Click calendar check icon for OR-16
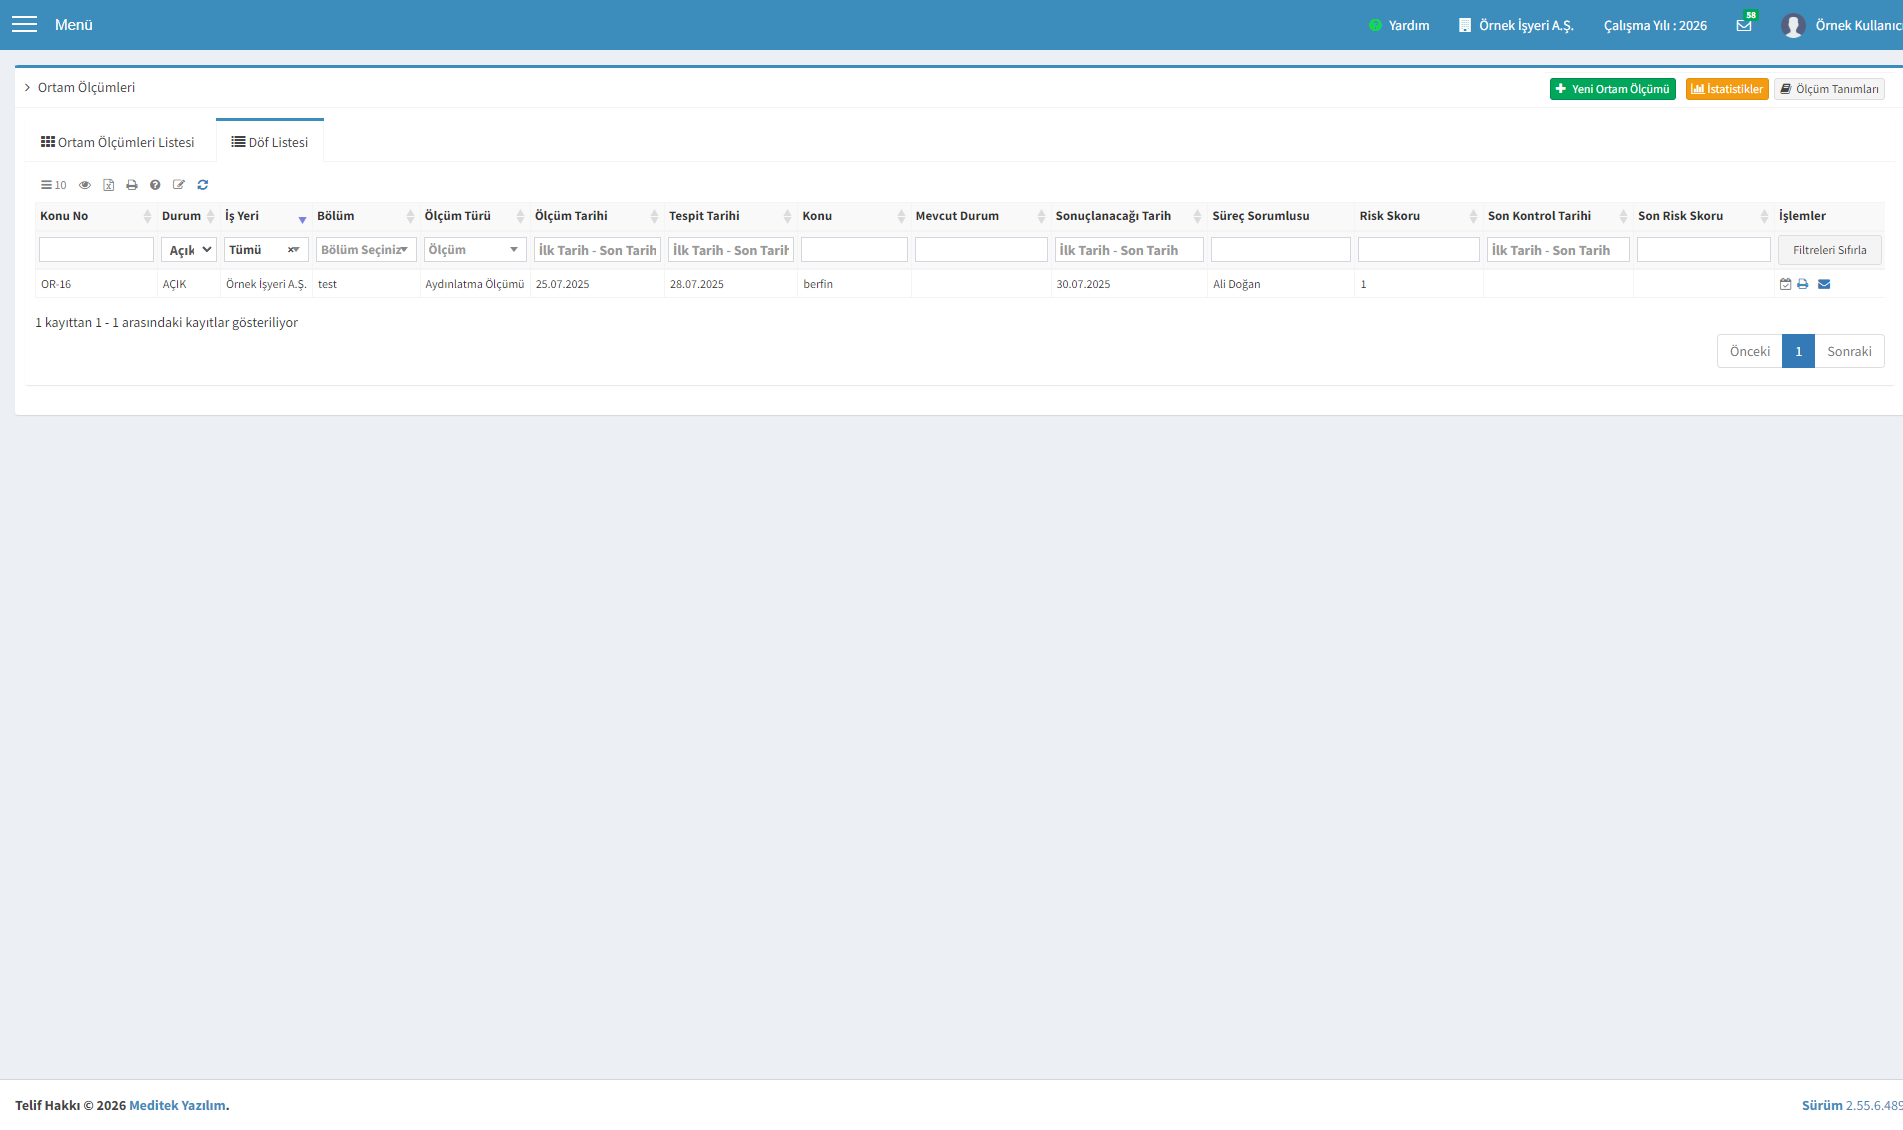Image resolution: width=1903 pixels, height=1130 pixels. (1785, 284)
